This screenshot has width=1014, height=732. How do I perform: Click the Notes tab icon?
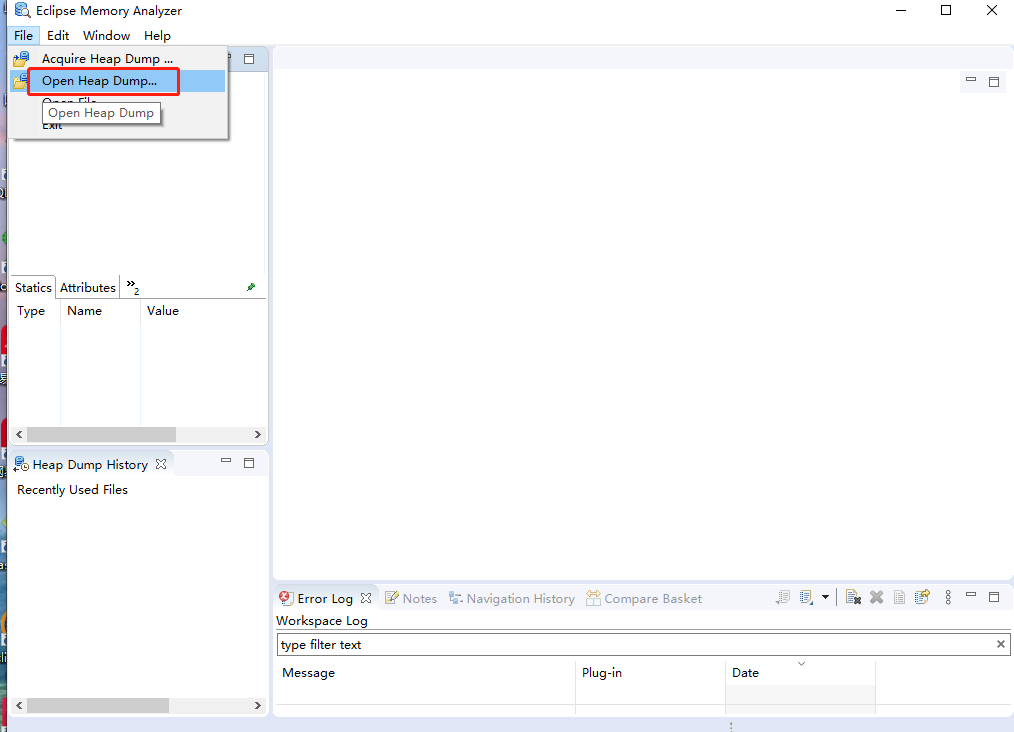pyautogui.click(x=391, y=598)
